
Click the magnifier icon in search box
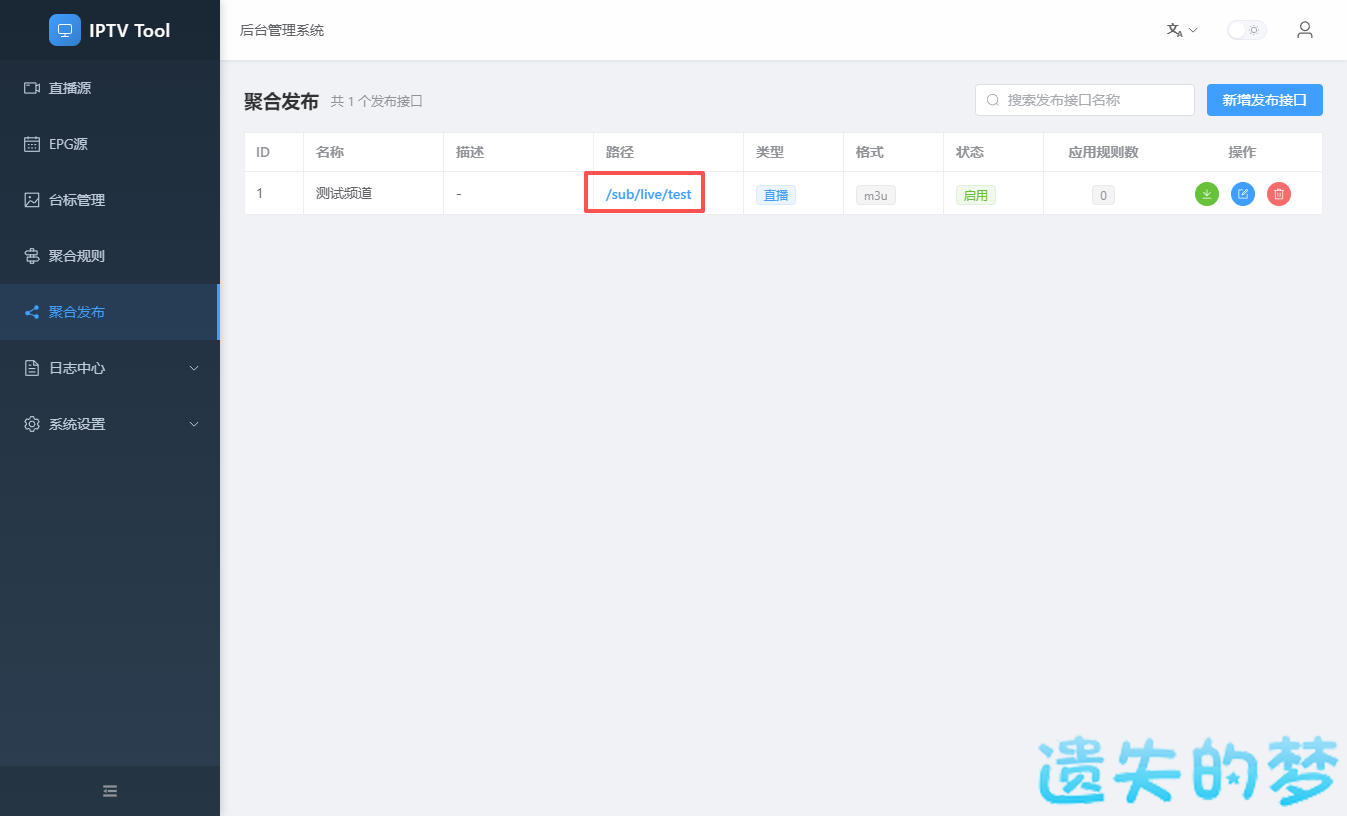tap(993, 100)
